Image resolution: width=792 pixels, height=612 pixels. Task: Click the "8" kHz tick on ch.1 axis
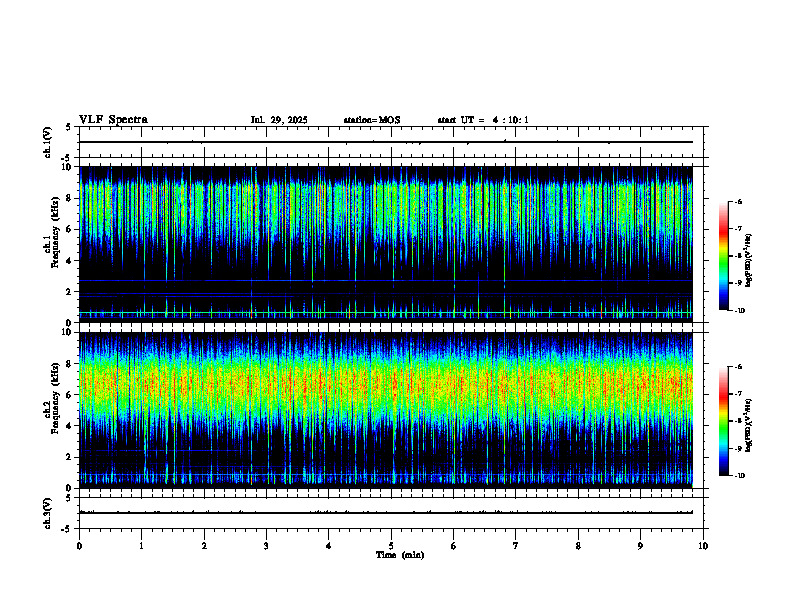(70, 198)
